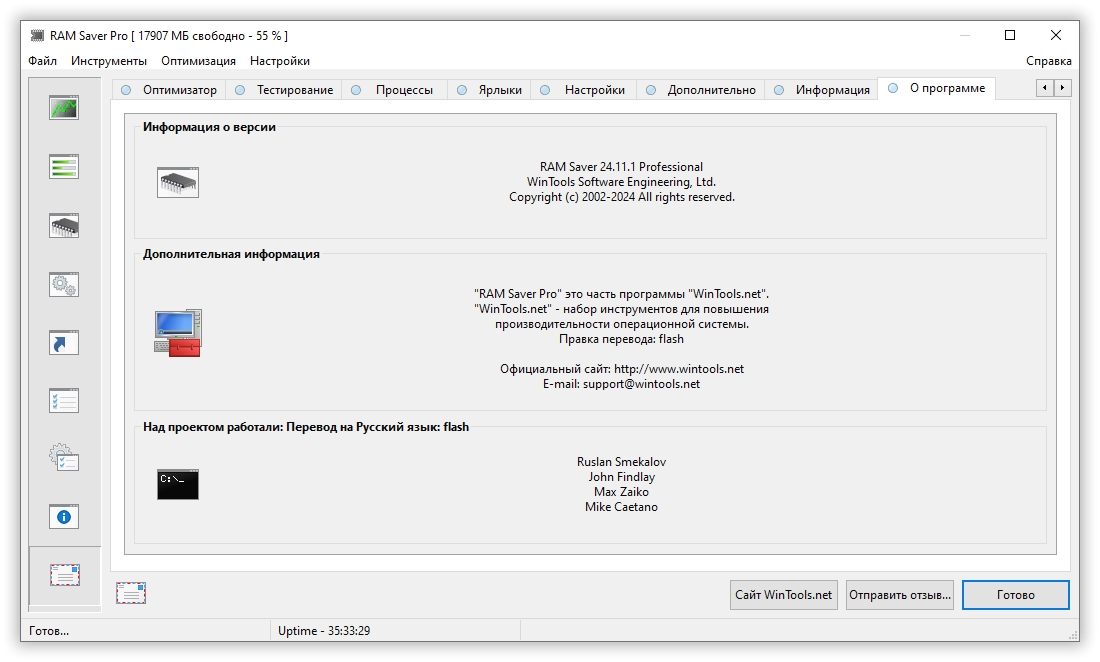
Task: Open the Инструменты menu
Action: coord(109,61)
